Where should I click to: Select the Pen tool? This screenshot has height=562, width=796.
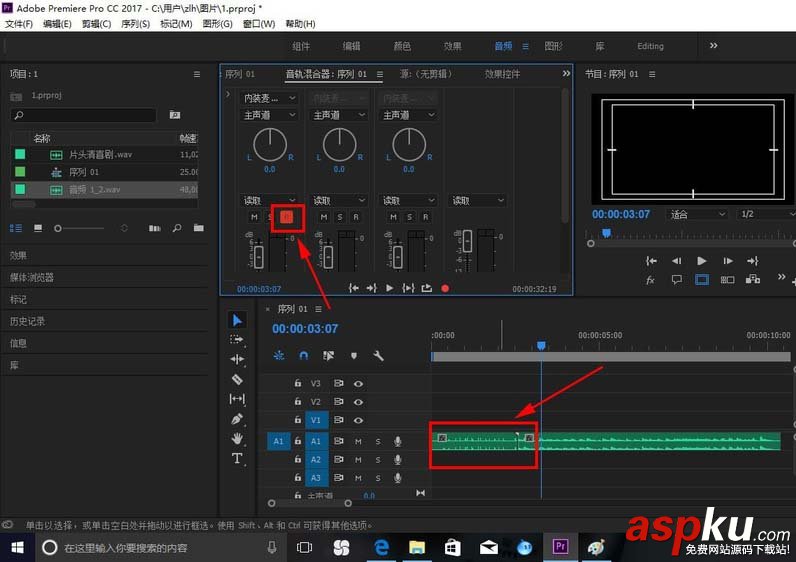pyautogui.click(x=237, y=419)
